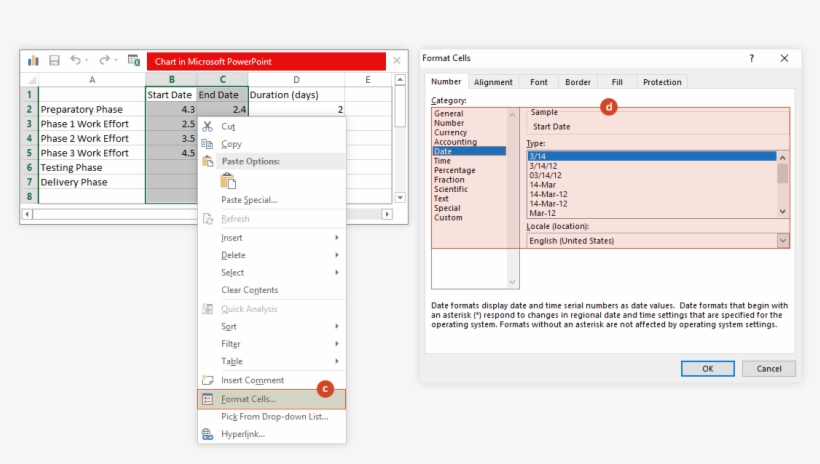The width and height of the screenshot is (820, 464).
Task: Expand the Insert submenu
Action: click(x=336, y=238)
